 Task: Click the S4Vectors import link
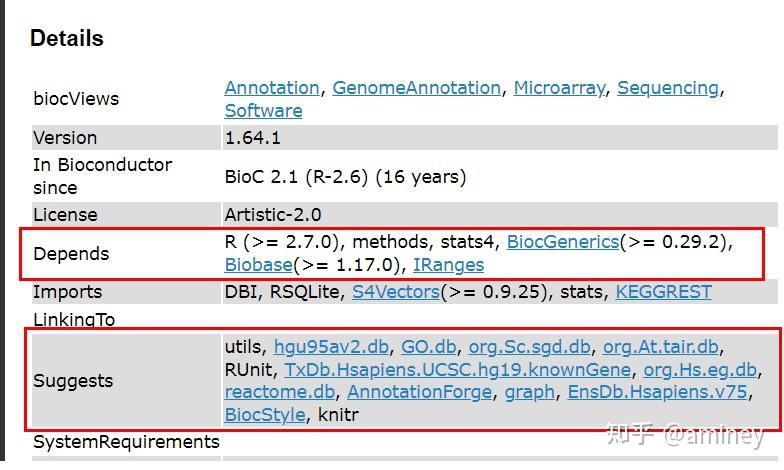(x=395, y=292)
